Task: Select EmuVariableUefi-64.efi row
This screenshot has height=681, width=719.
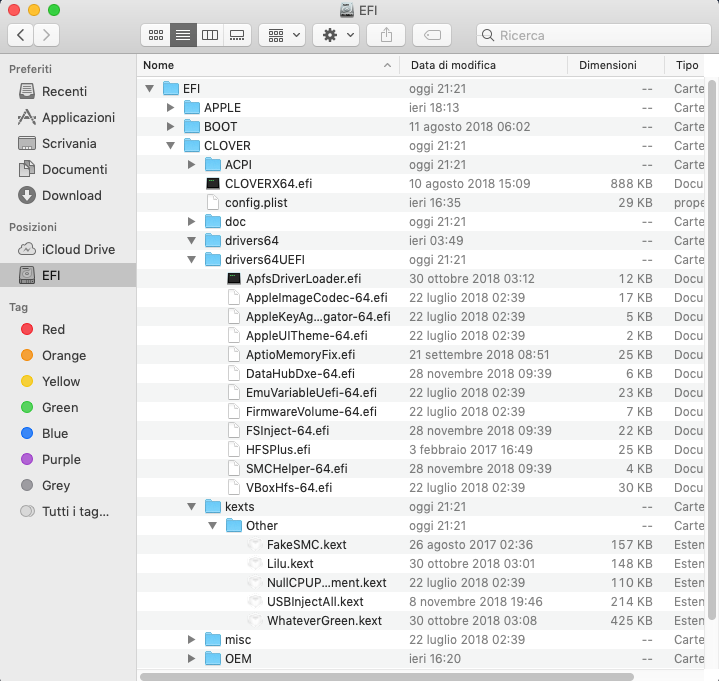Action: (x=420, y=393)
